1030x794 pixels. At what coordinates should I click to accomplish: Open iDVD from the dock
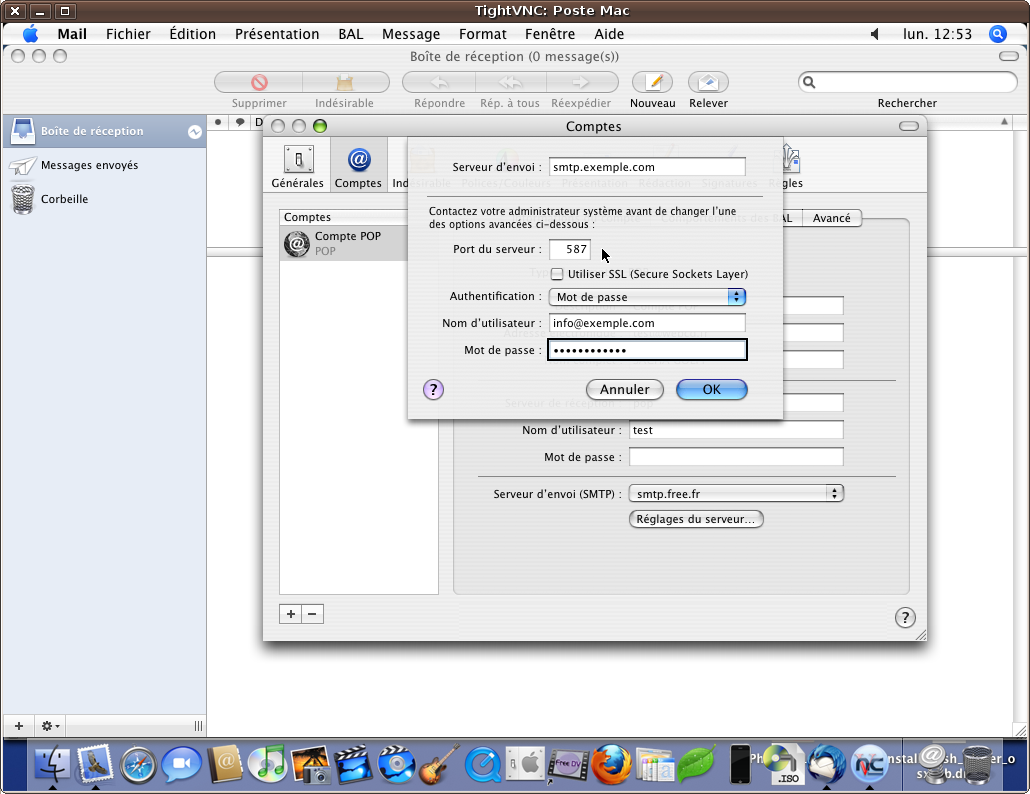coord(396,764)
